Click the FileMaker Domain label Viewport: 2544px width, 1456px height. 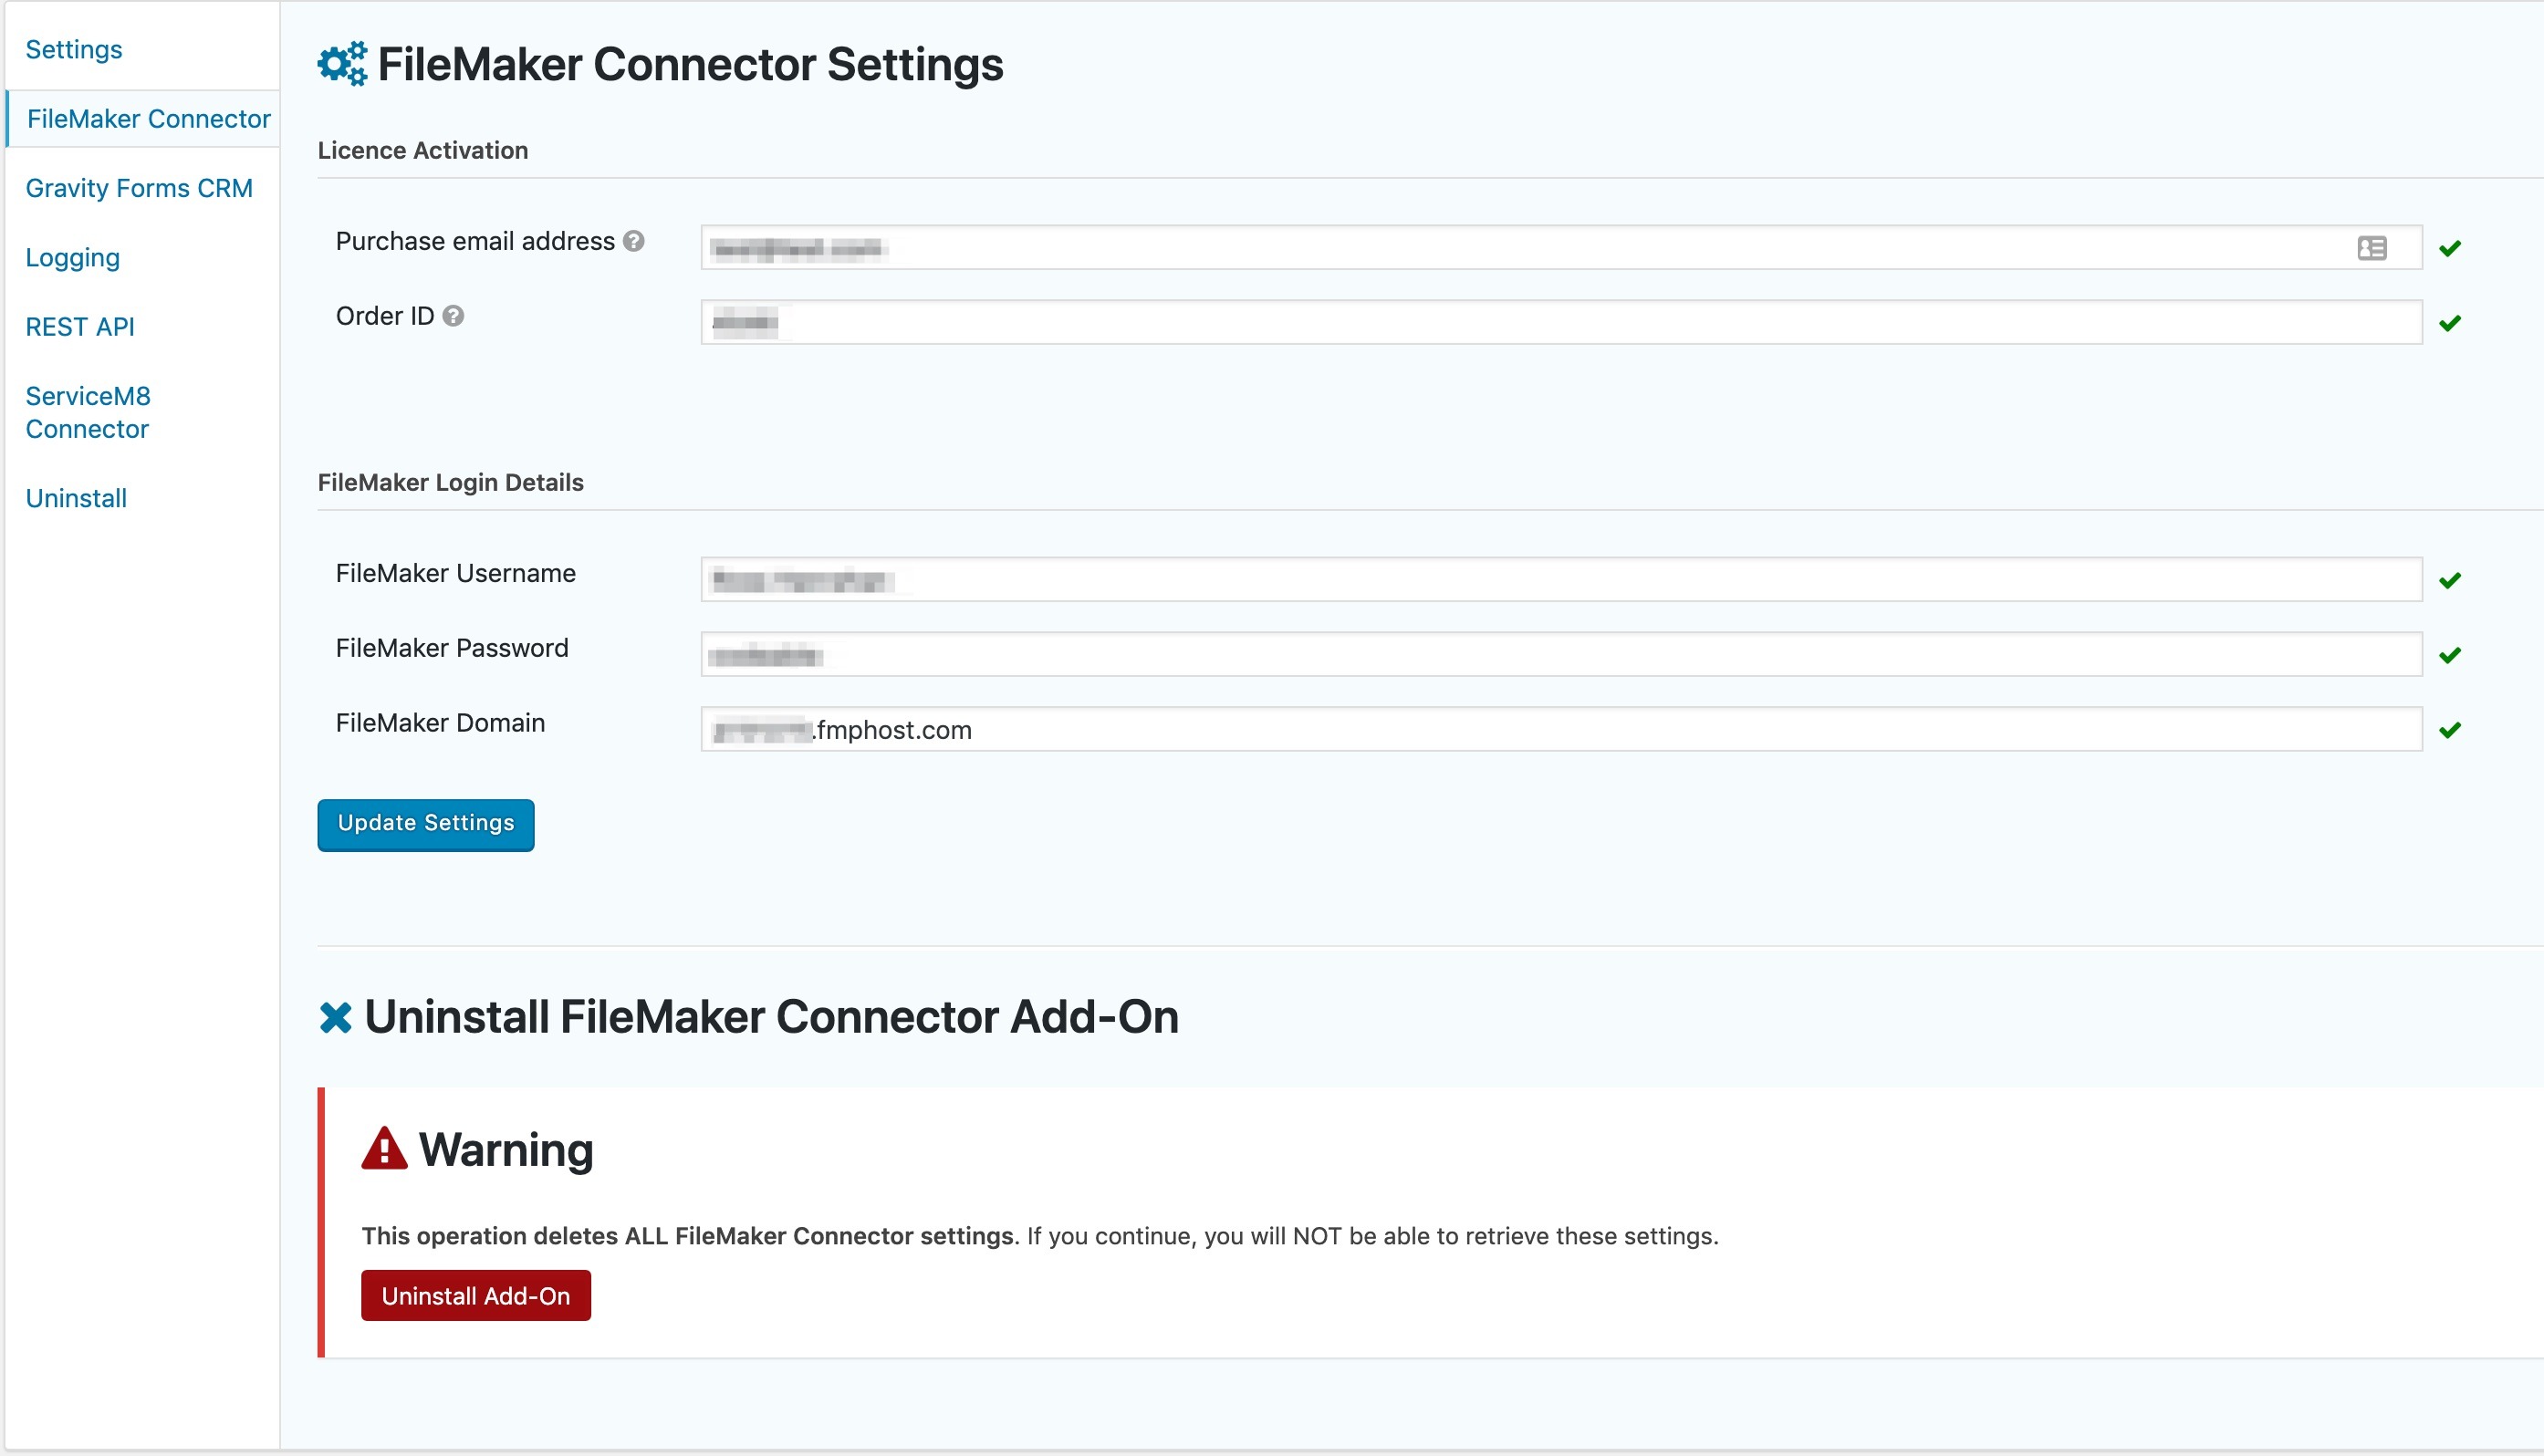coord(441,723)
